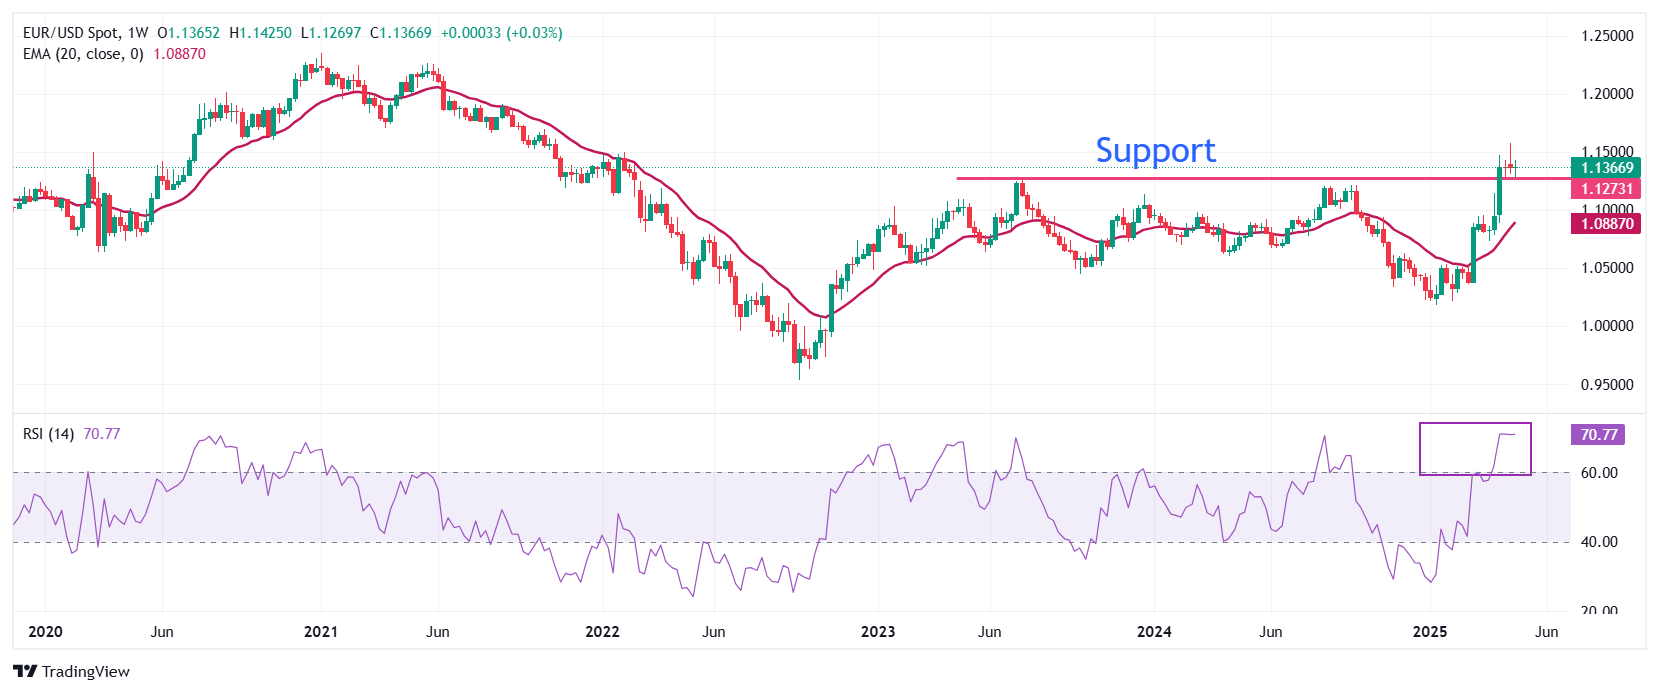Click the EMA (20, close, 0) indicator legend
This screenshot has width=1659, height=693.
pos(83,54)
